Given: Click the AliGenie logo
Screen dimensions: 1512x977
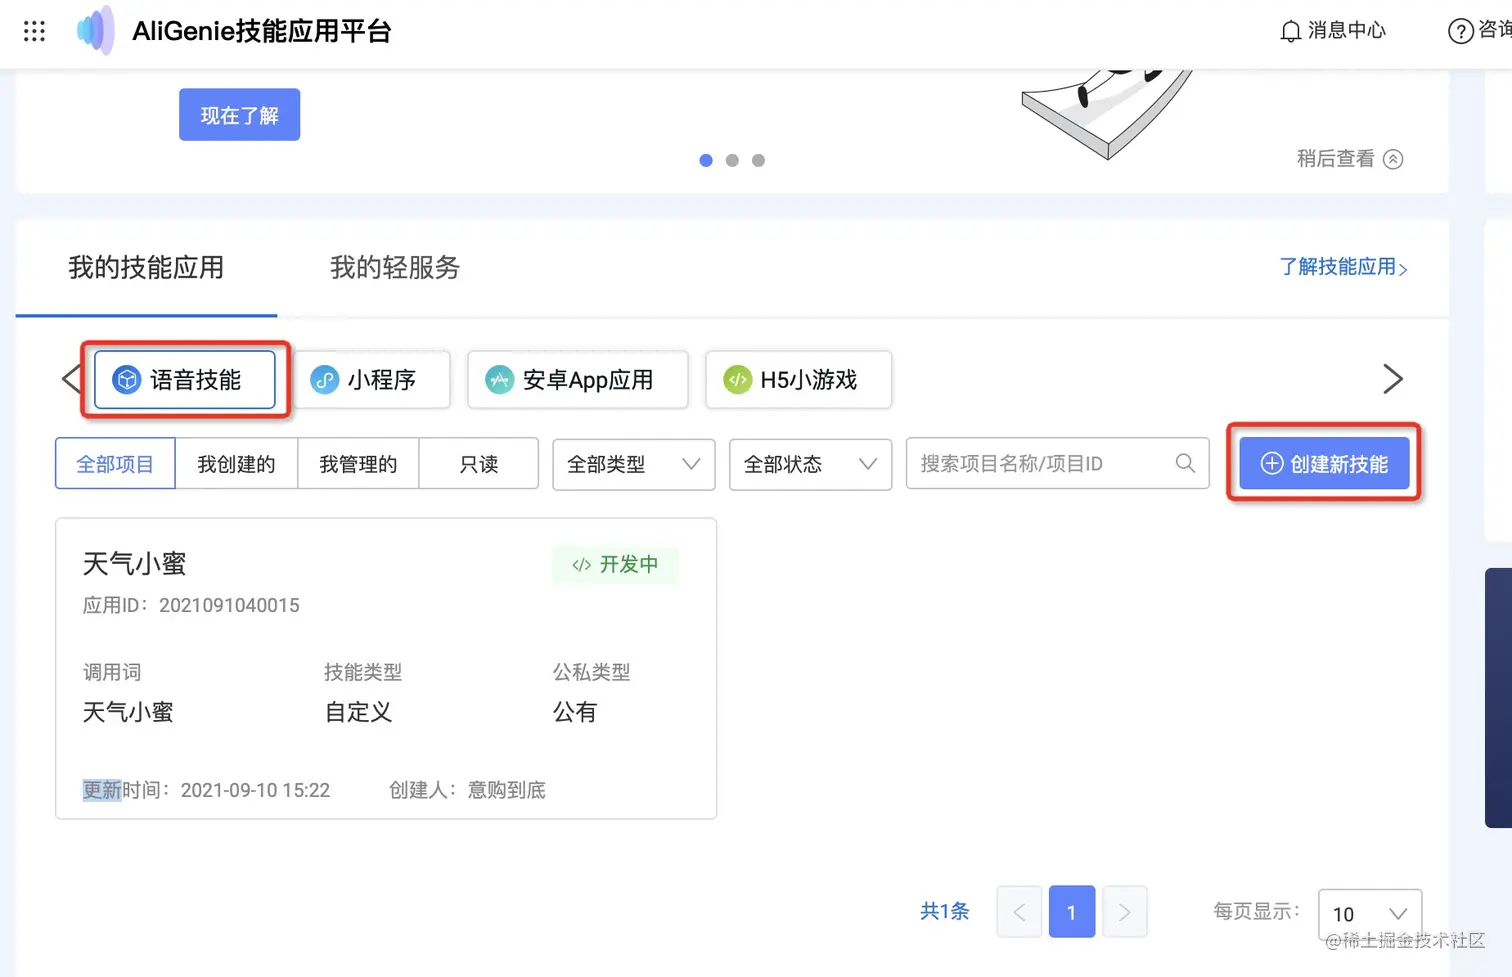Looking at the screenshot, I should pyautogui.click(x=96, y=30).
